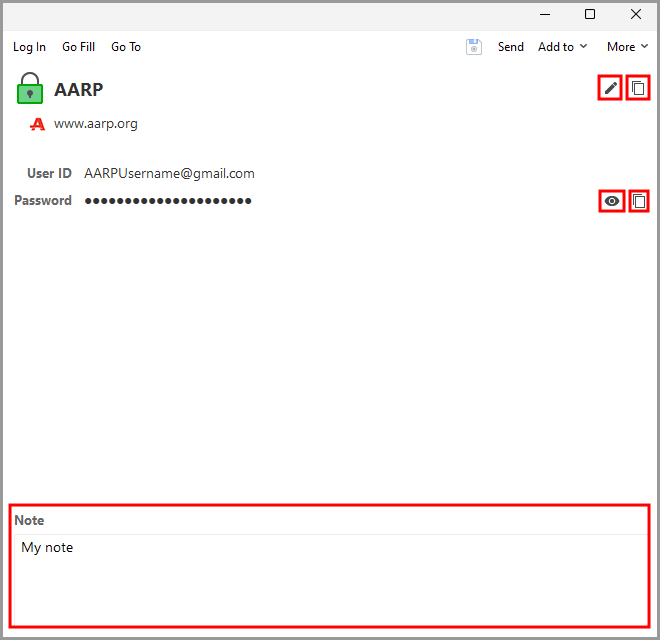Click the red AARP favicon
660x640 pixels.
coord(37,124)
